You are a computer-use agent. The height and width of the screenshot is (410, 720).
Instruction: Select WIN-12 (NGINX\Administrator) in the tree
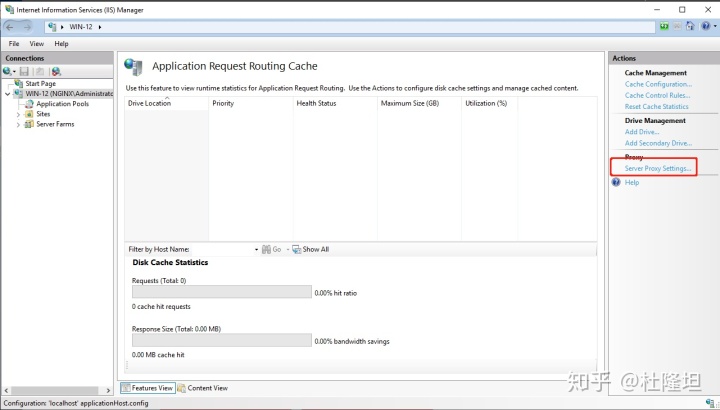point(69,94)
